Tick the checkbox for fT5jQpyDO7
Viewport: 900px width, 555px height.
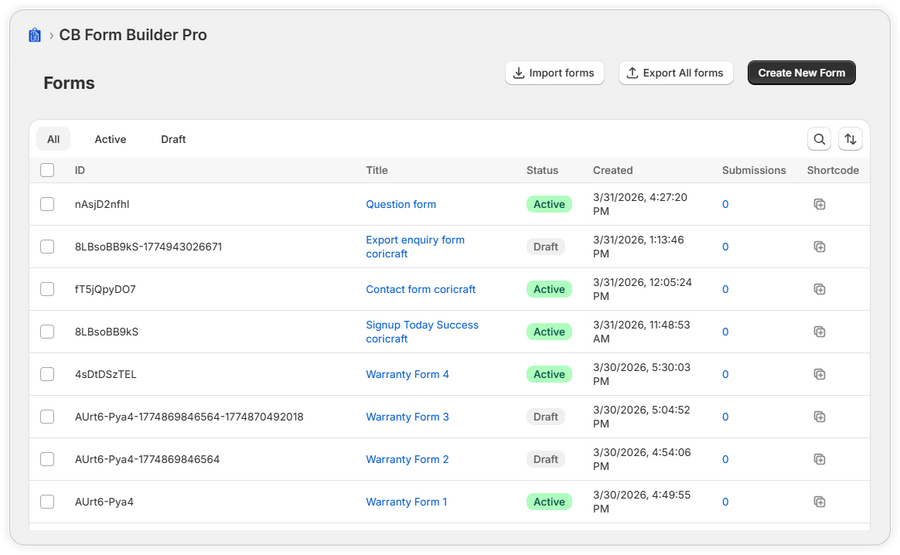tap(47, 289)
